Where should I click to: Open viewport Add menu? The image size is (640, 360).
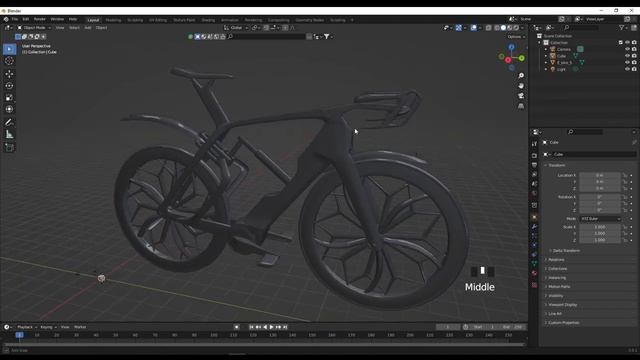(x=88, y=28)
